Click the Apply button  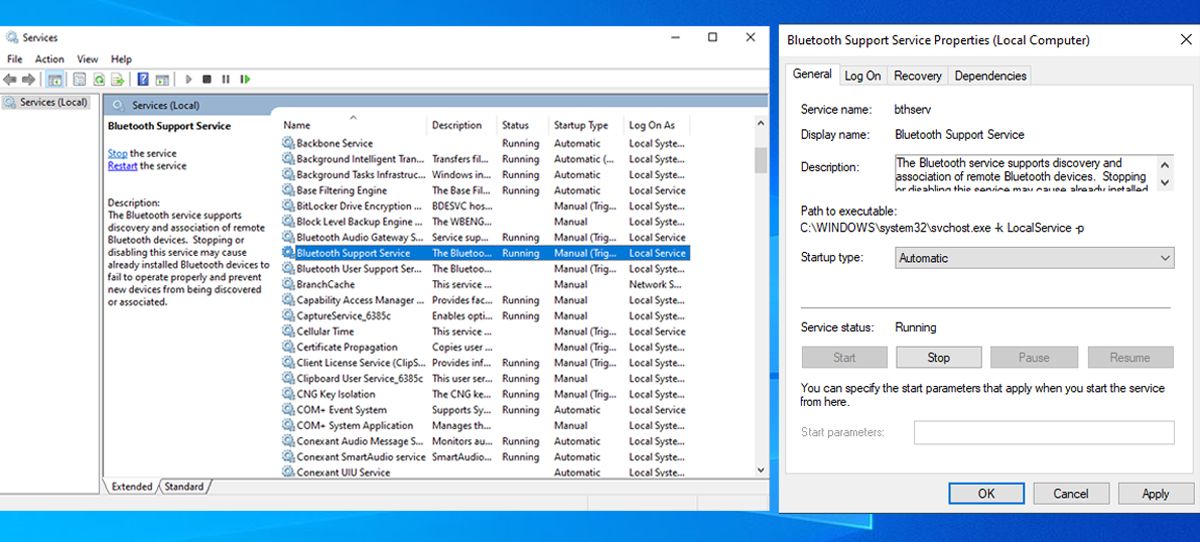1155,493
